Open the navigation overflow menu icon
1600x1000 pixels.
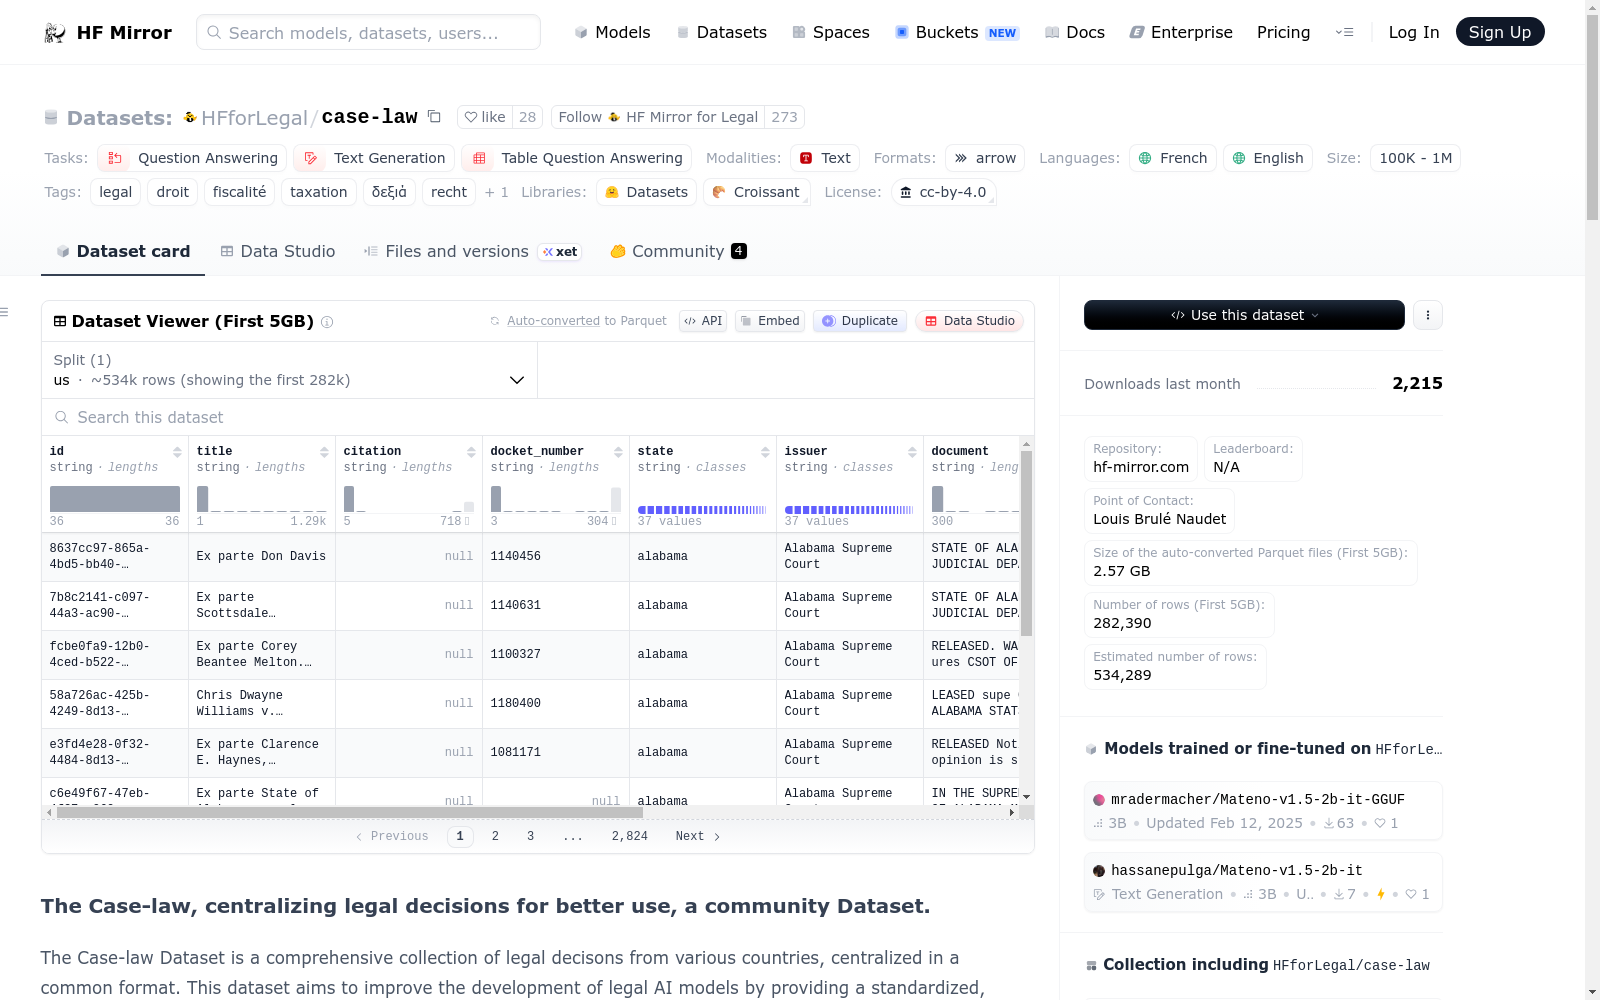click(1344, 32)
